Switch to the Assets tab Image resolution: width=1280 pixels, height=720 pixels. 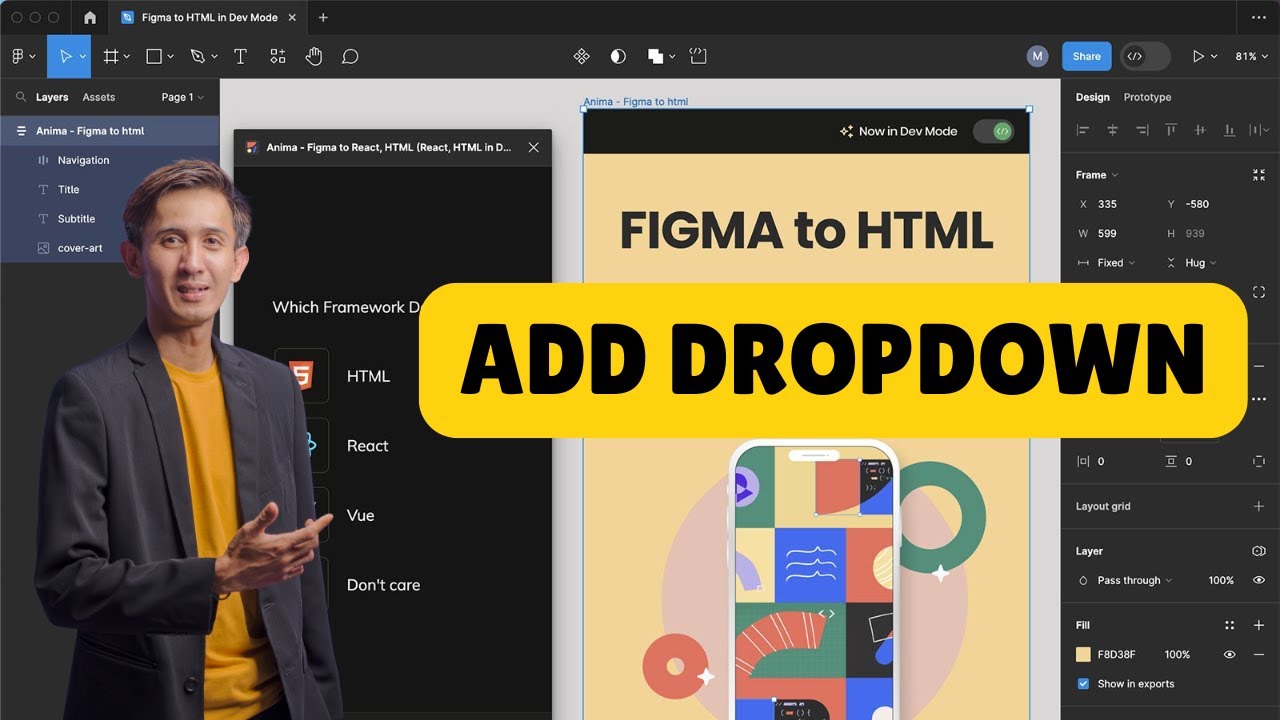point(99,97)
